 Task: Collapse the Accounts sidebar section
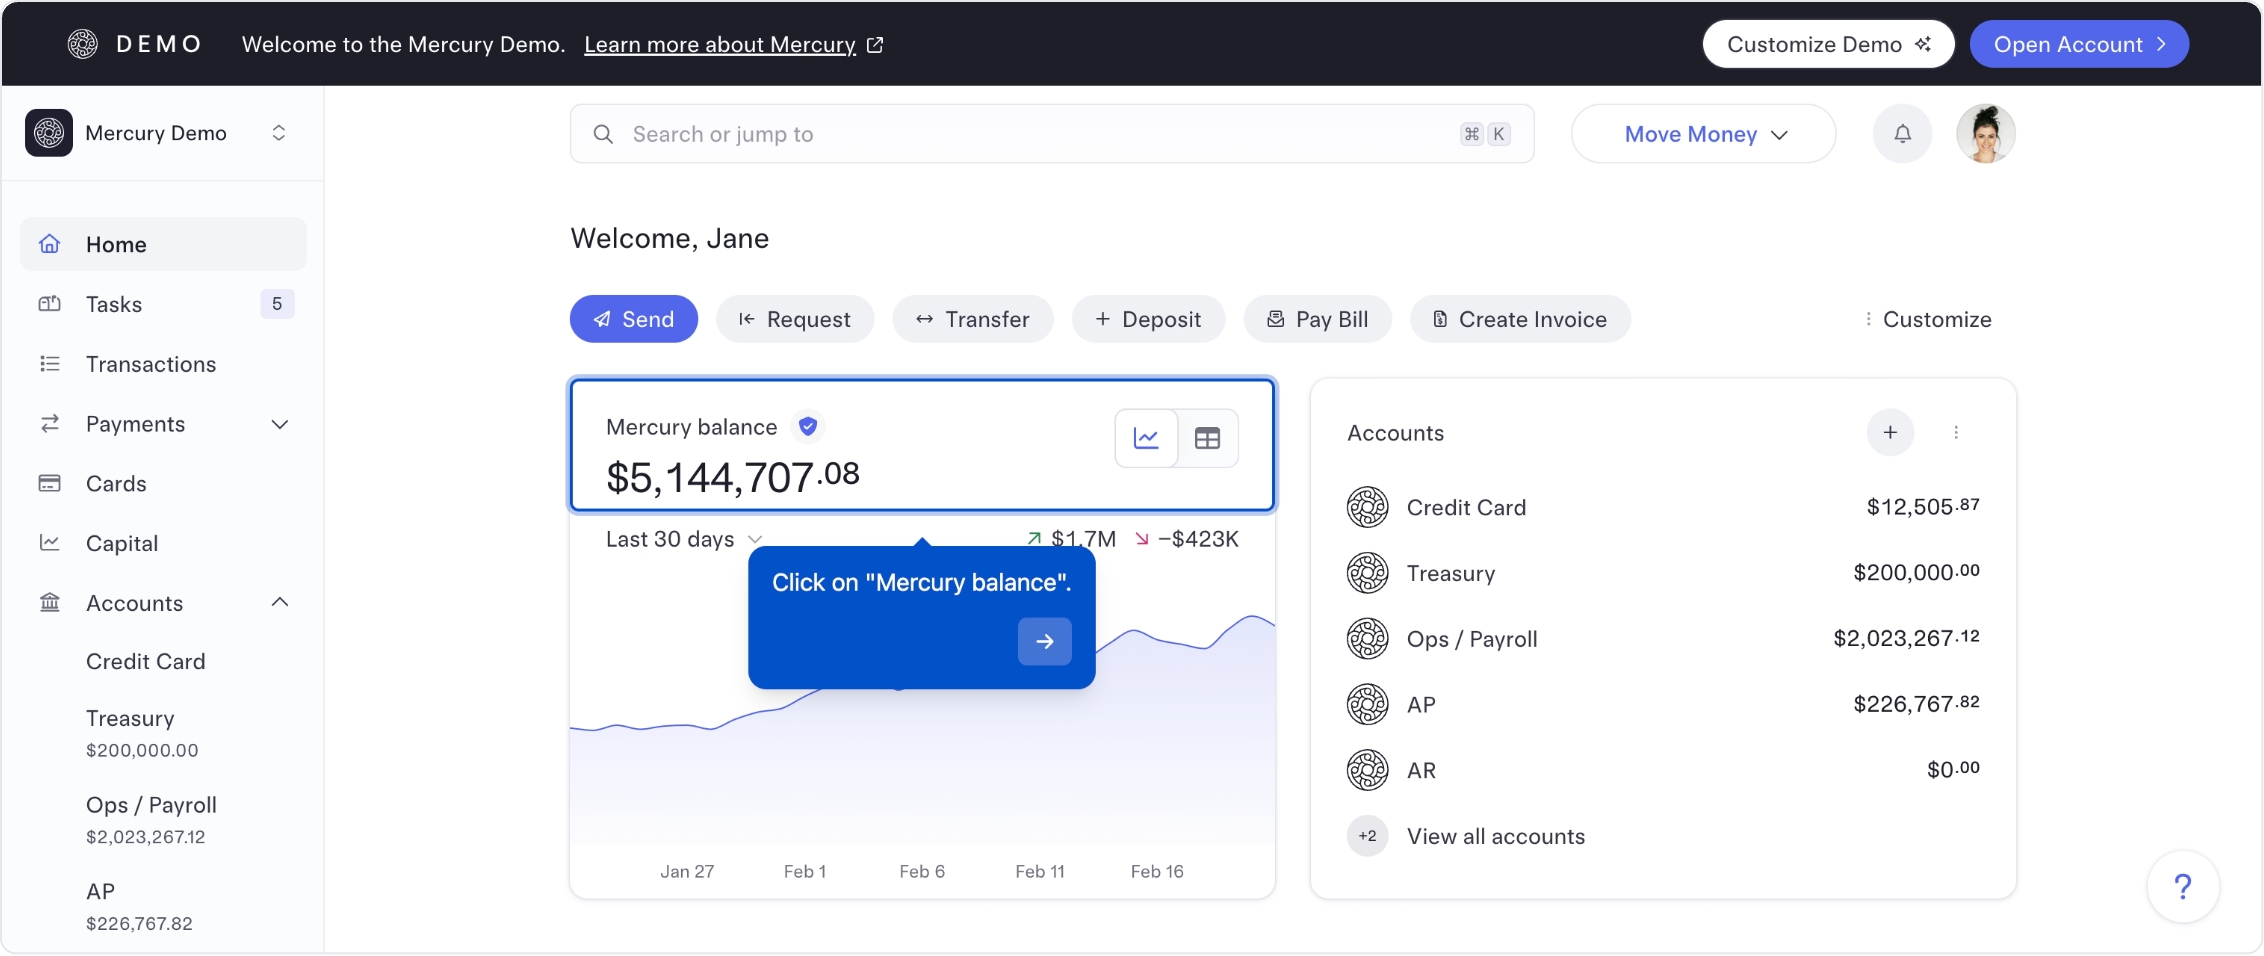pyautogui.click(x=280, y=603)
